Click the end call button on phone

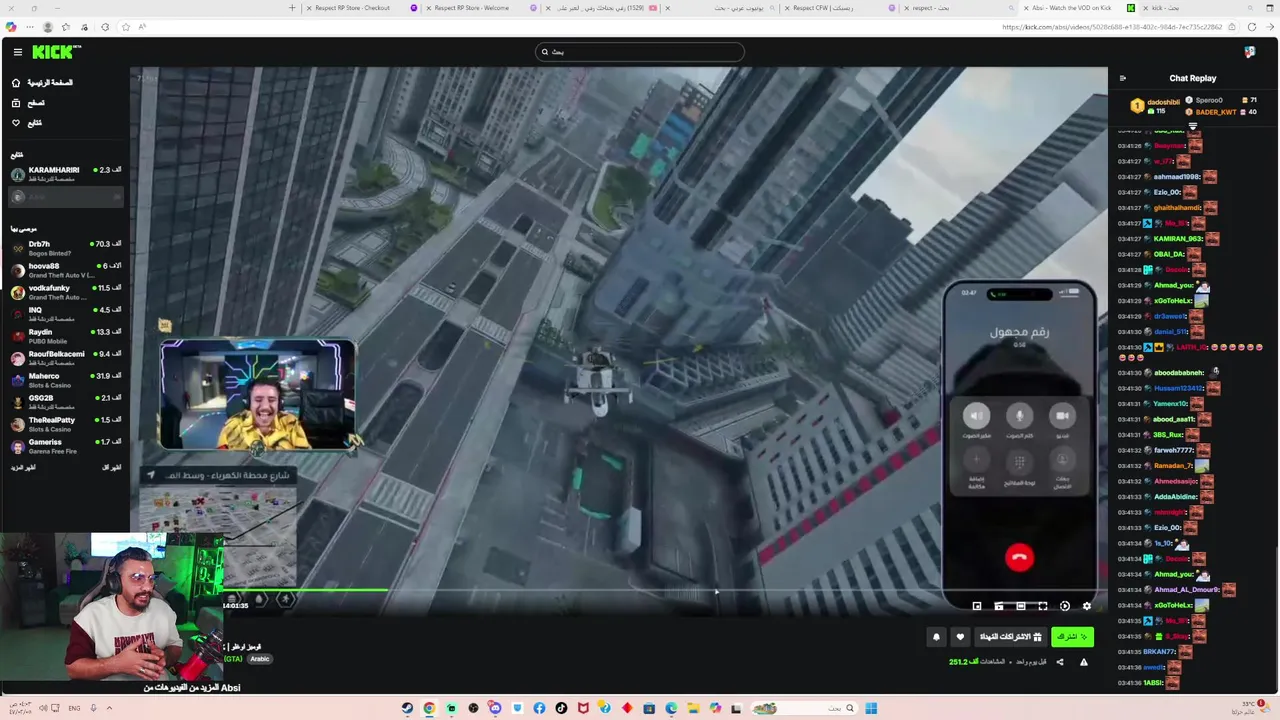(1019, 558)
